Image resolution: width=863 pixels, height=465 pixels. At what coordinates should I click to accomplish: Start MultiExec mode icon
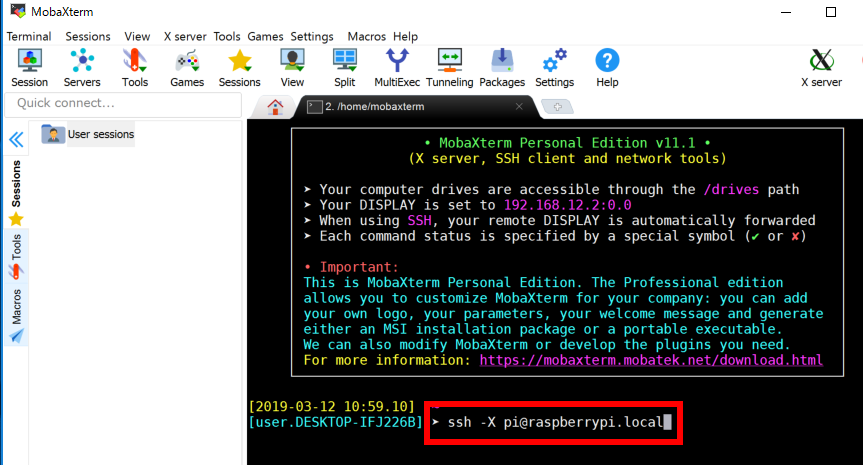point(397,68)
